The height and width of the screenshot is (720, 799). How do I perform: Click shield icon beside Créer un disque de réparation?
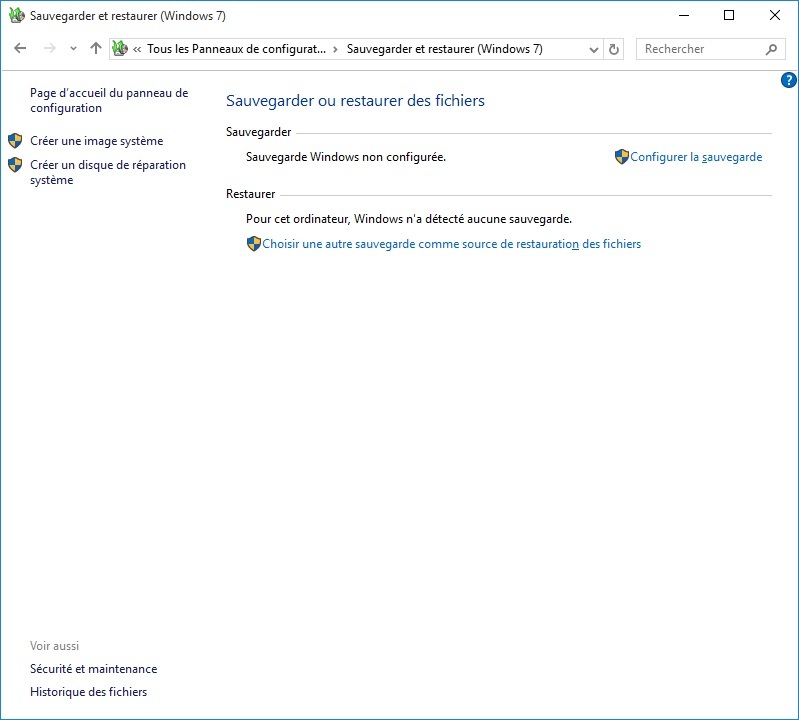point(15,165)
